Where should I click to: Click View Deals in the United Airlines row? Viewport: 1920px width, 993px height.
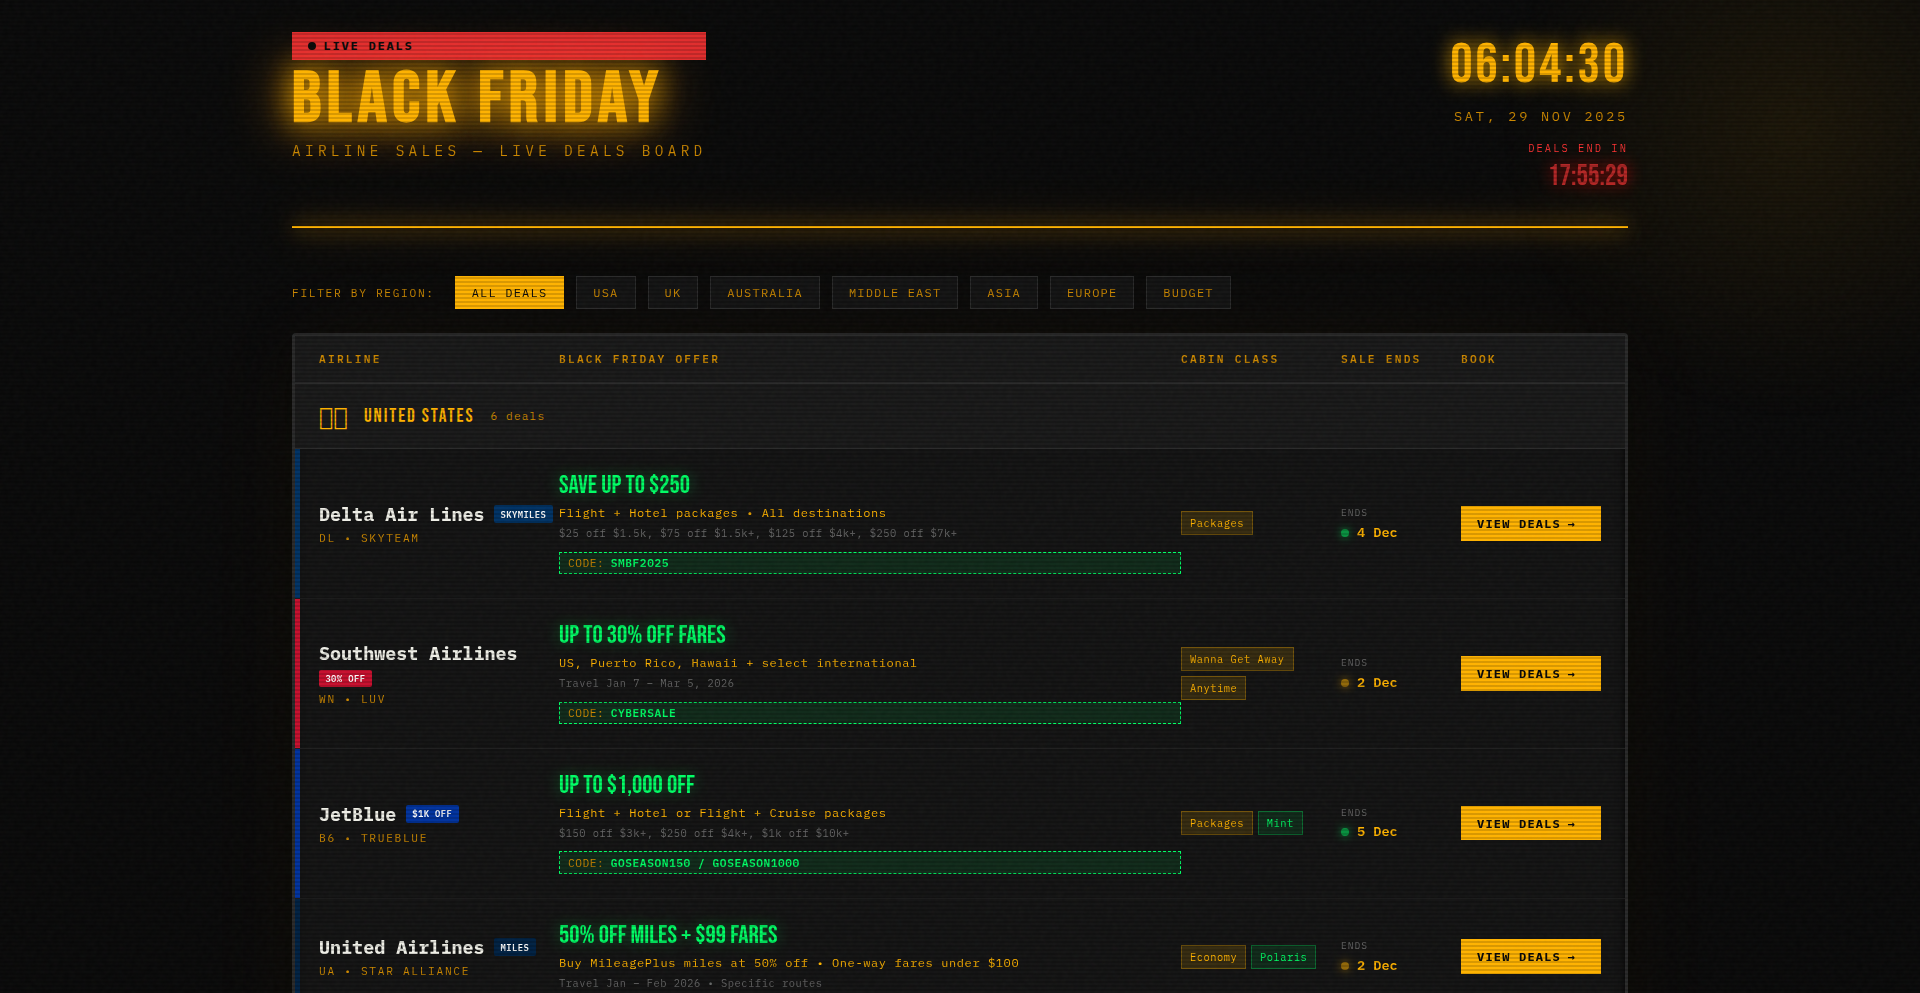[1531, 957]
